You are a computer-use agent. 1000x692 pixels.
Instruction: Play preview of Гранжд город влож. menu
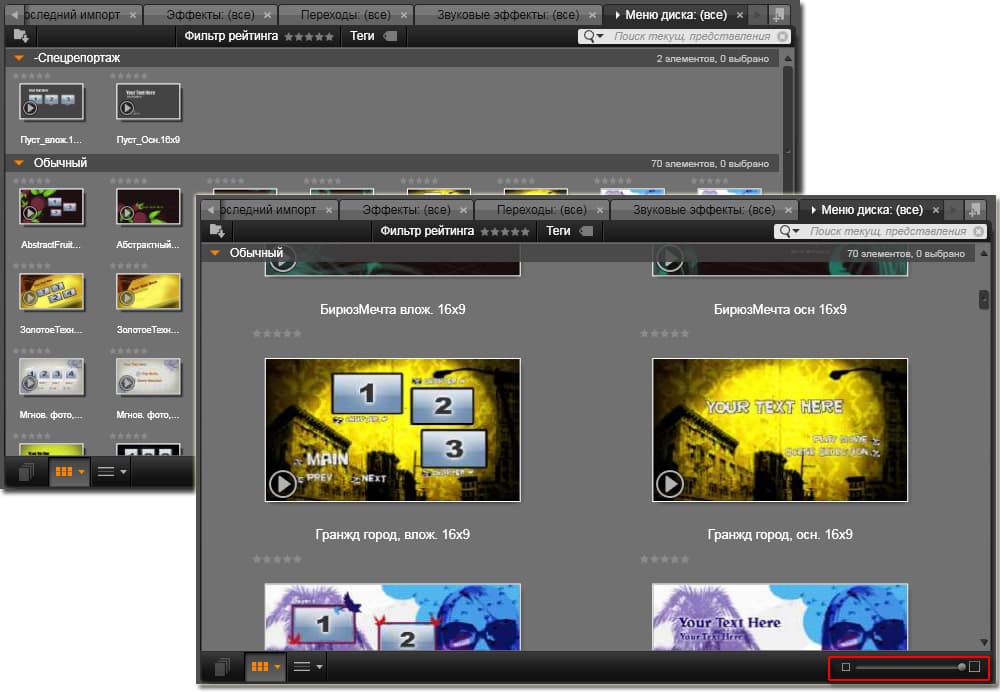[x=283, y=484]
